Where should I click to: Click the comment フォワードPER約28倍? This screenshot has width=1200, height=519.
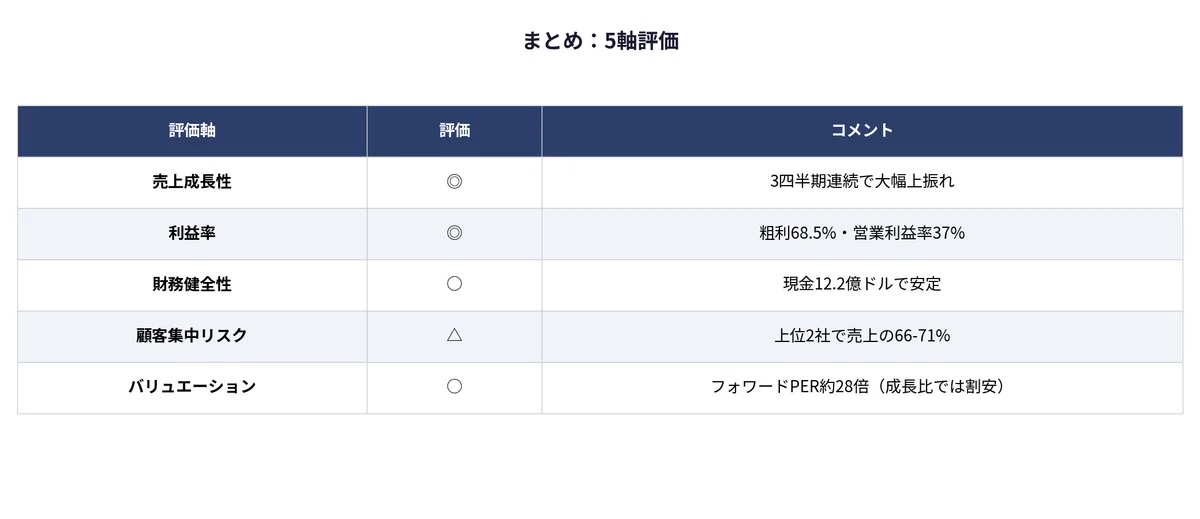click(788, 386)
